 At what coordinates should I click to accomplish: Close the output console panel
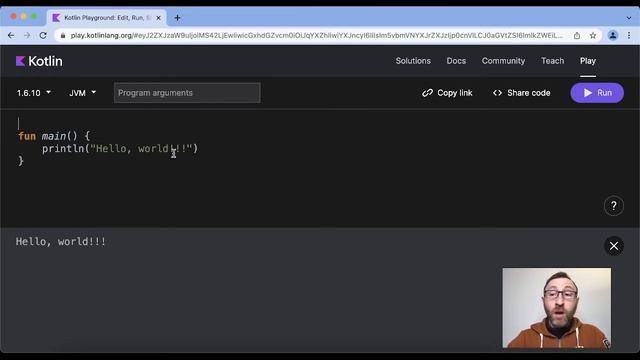(613, 246)
